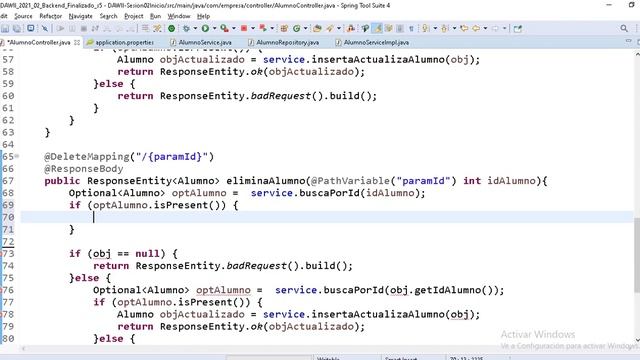Click the Open Type toolbar icon
Screen dimensions: 640x360
[317, 29]
